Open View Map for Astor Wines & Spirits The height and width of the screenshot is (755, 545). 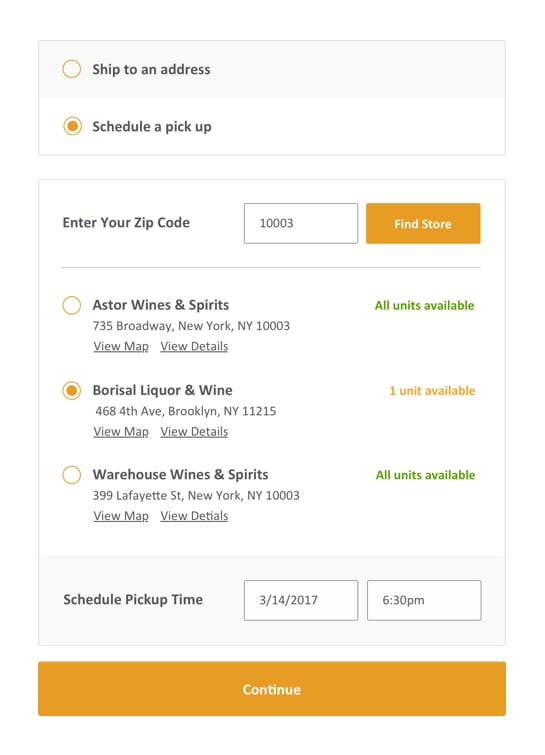click(x=121, y=346)
